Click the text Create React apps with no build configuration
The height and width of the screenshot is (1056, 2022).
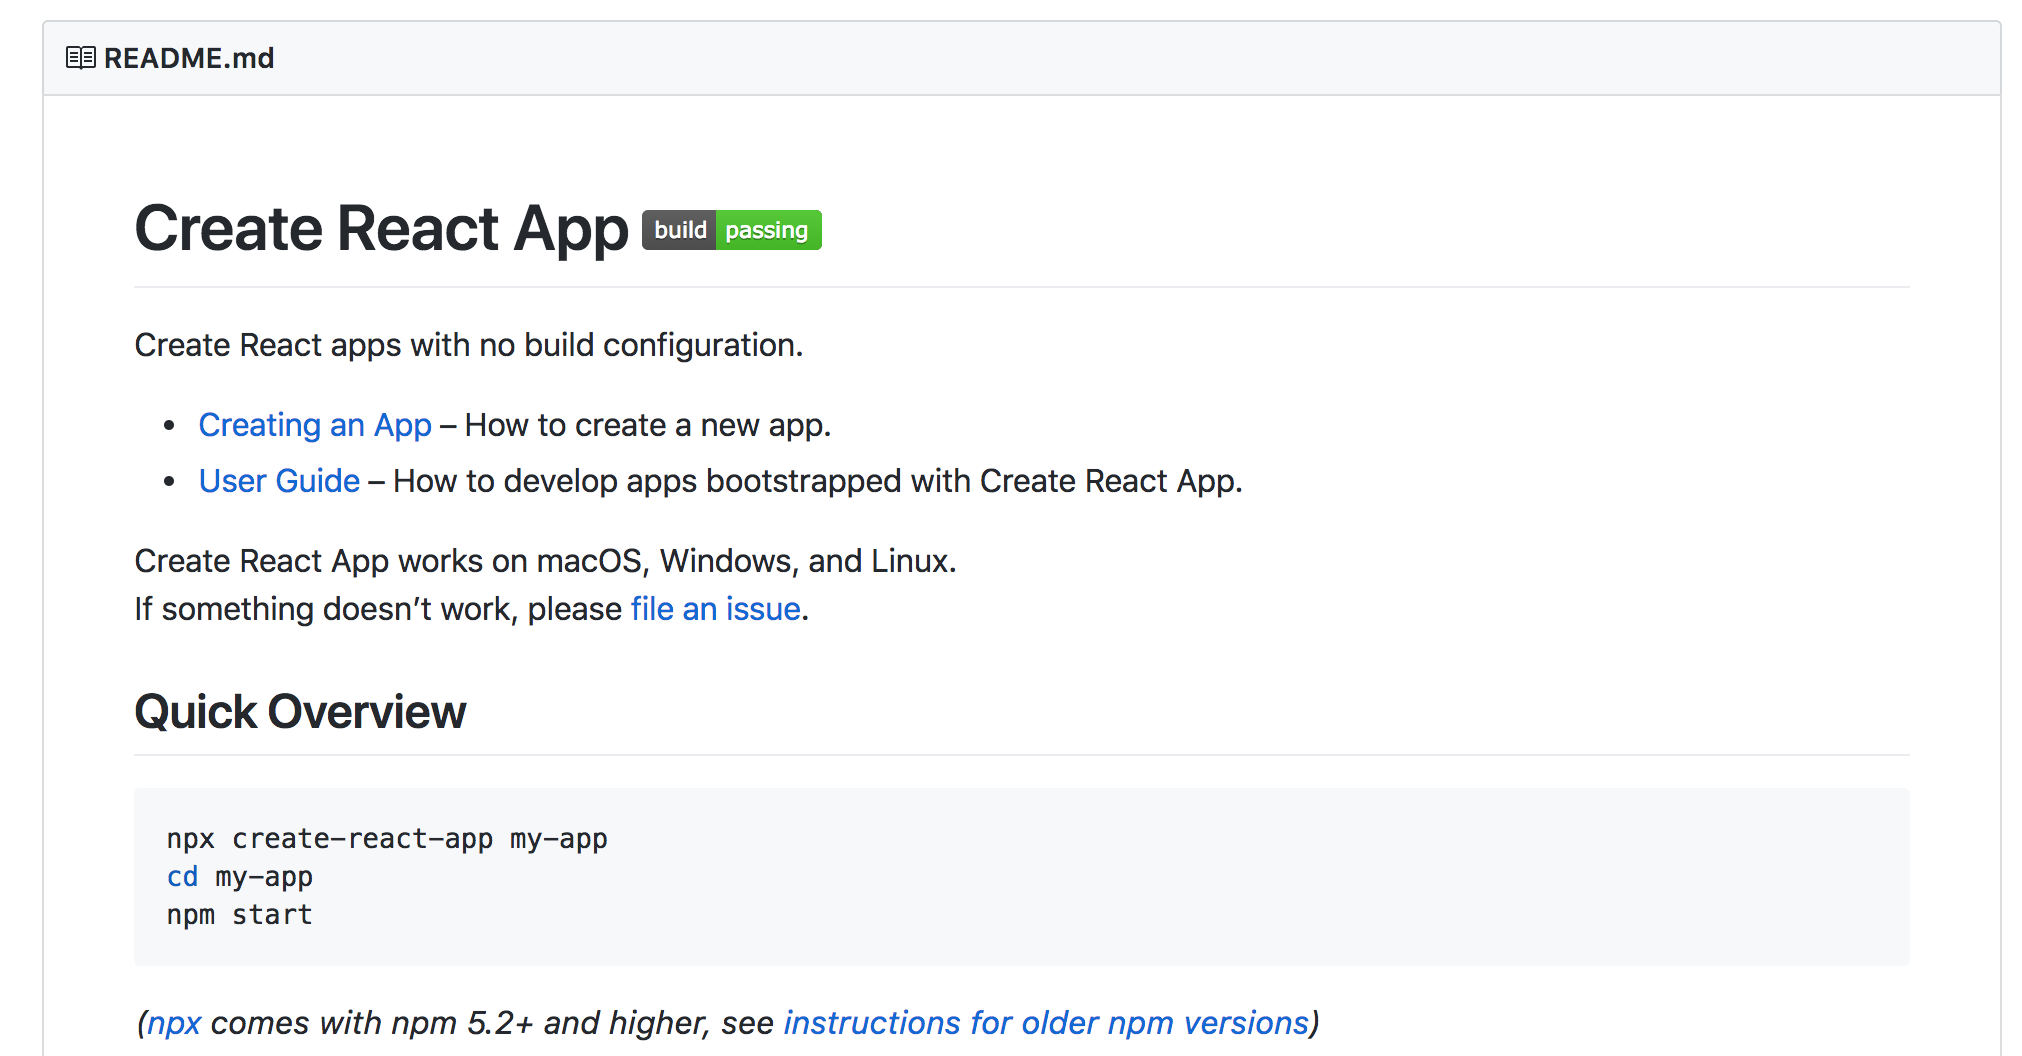point(469,345)
